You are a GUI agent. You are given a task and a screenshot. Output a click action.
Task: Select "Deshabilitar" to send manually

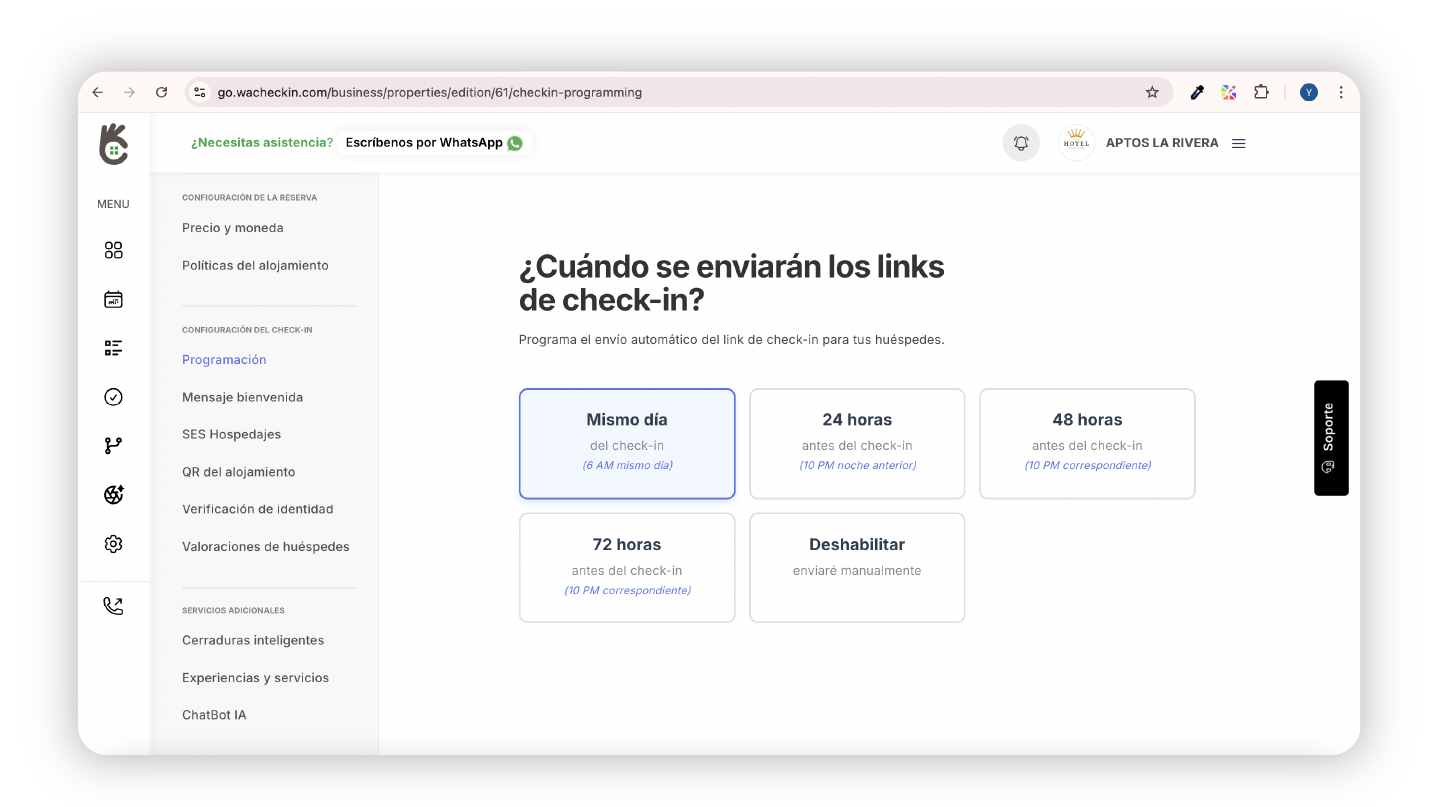(x=857, y=567)
